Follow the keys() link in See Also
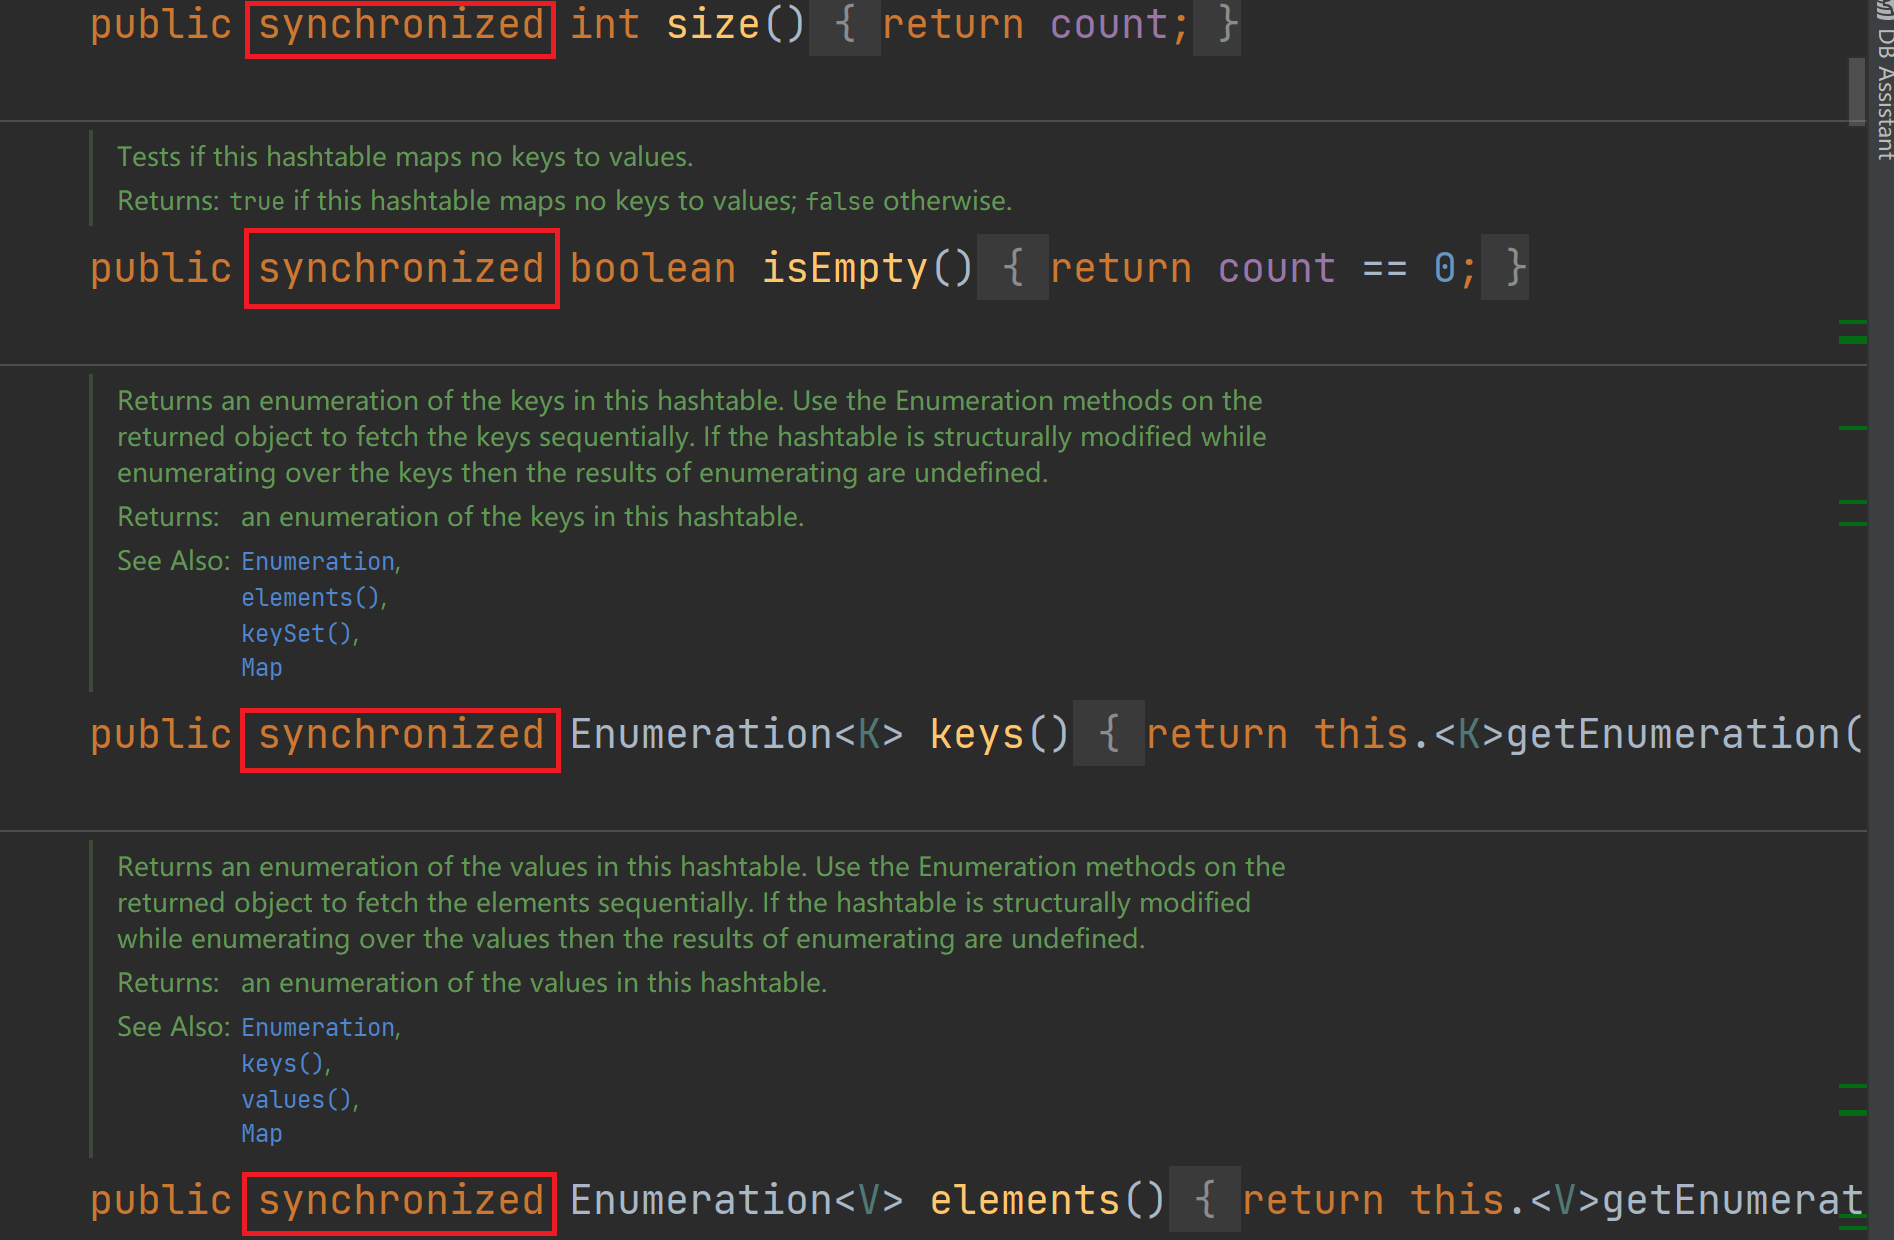Screen dimensions: 1894x1240 click(283, 1064)
